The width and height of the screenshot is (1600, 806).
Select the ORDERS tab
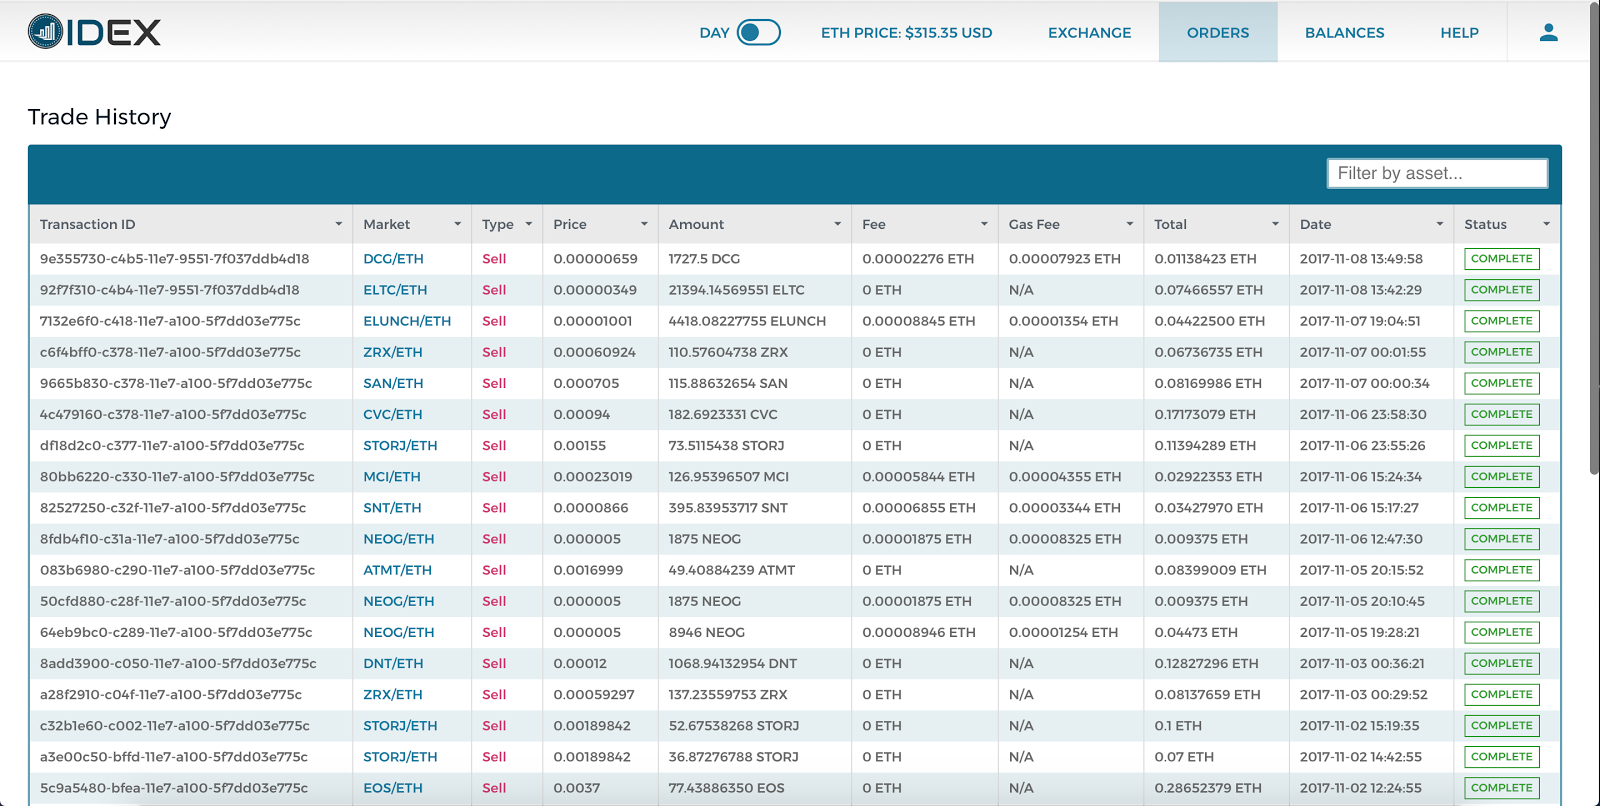[x=1218, y=33]
